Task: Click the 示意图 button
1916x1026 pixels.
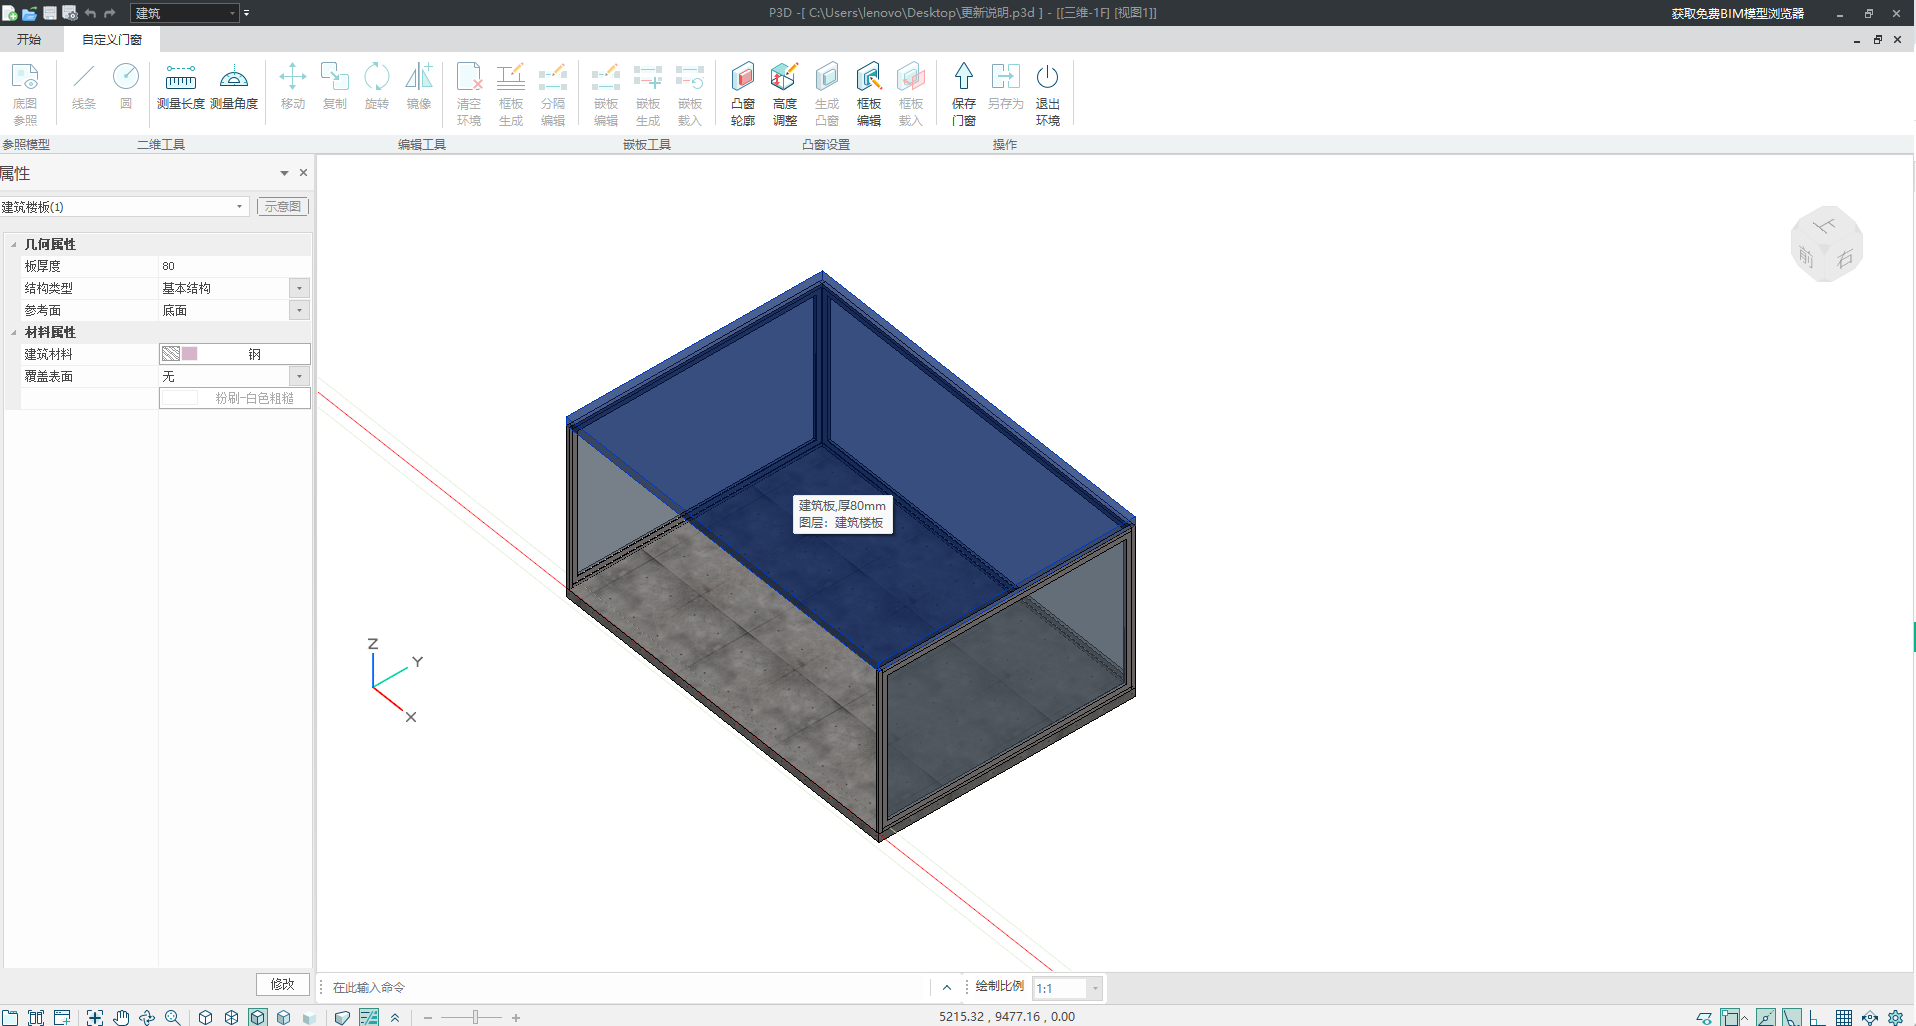Action: tap(283, 206)
